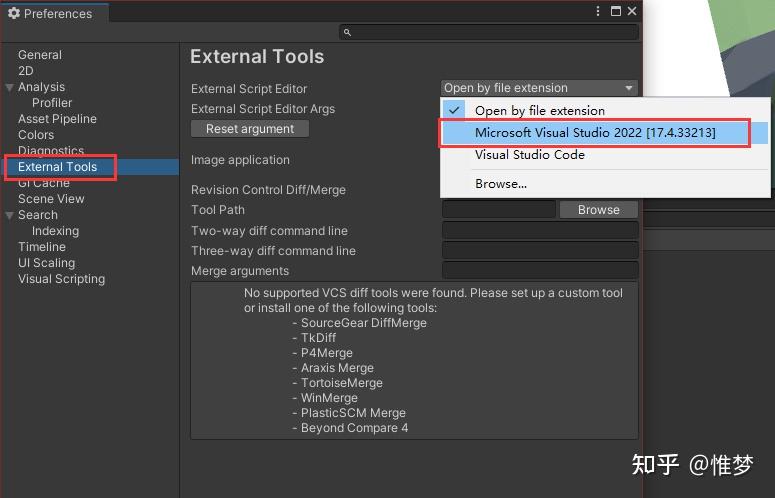Click the search magnifier icon

347,32
